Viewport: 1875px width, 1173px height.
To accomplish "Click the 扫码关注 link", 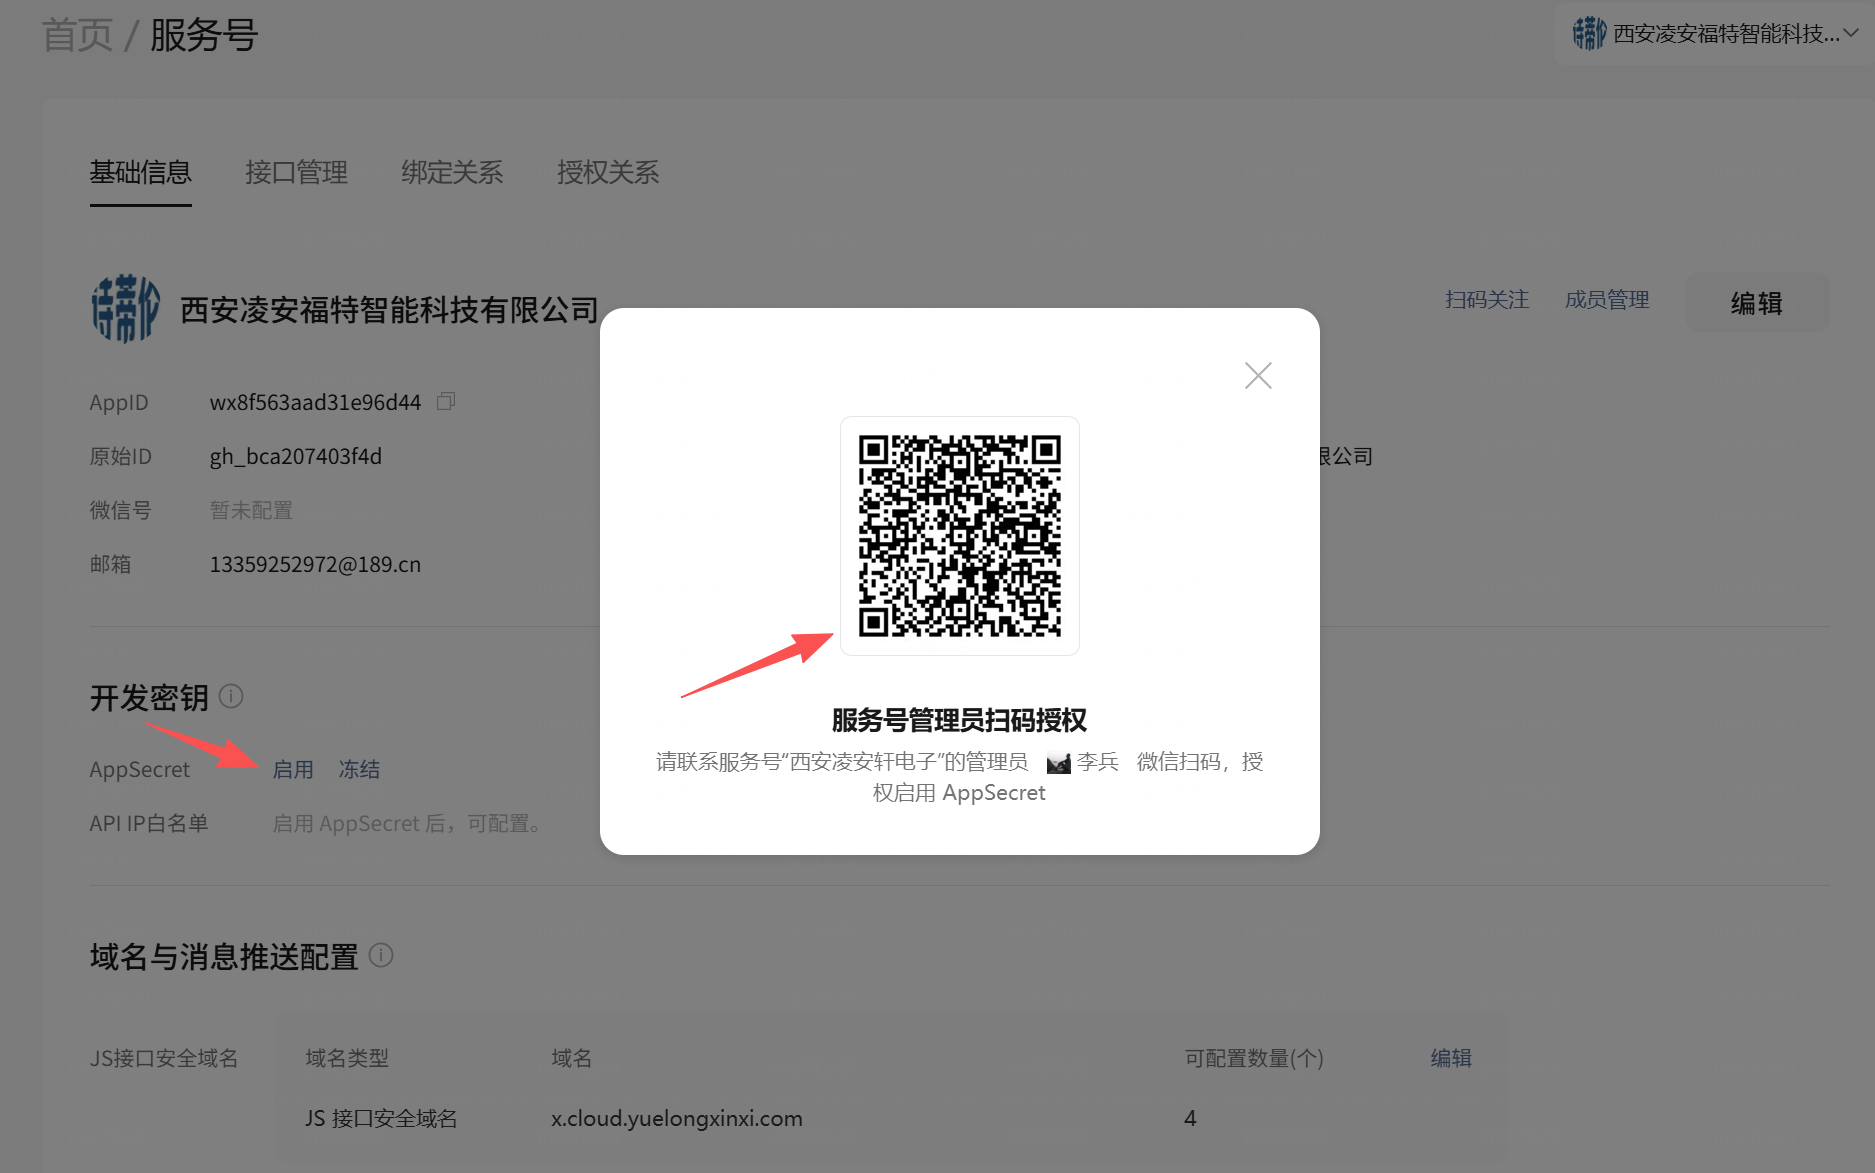I will click(x=1487, y=300).
